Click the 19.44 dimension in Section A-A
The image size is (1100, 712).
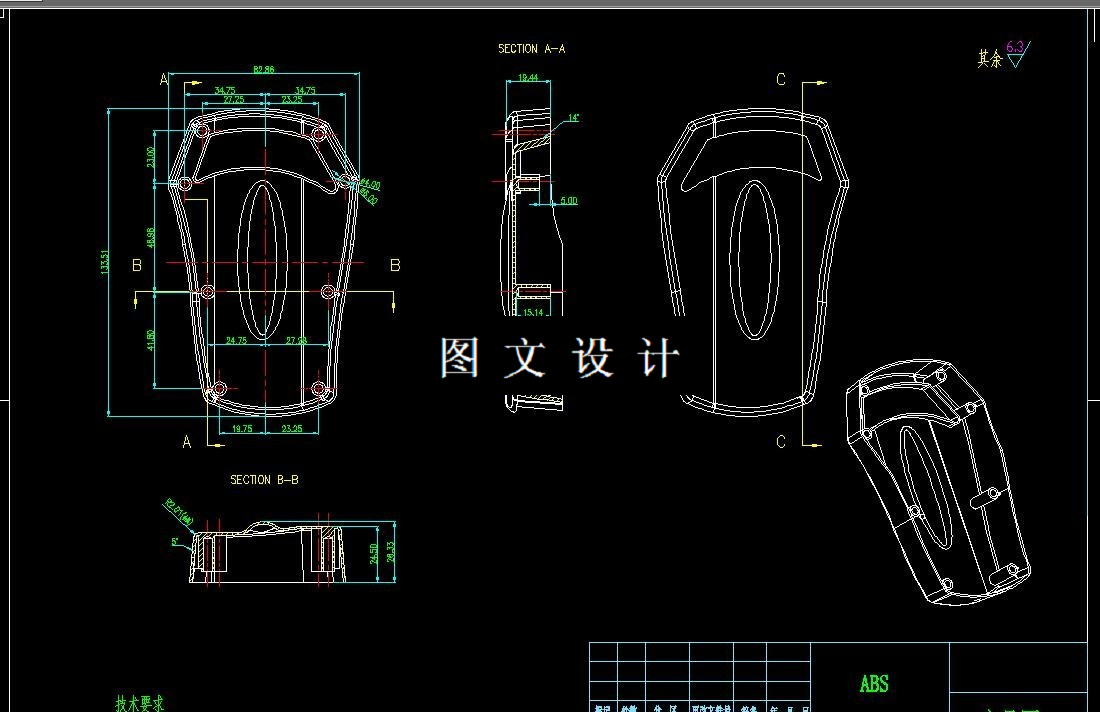(x=528, y=78)
